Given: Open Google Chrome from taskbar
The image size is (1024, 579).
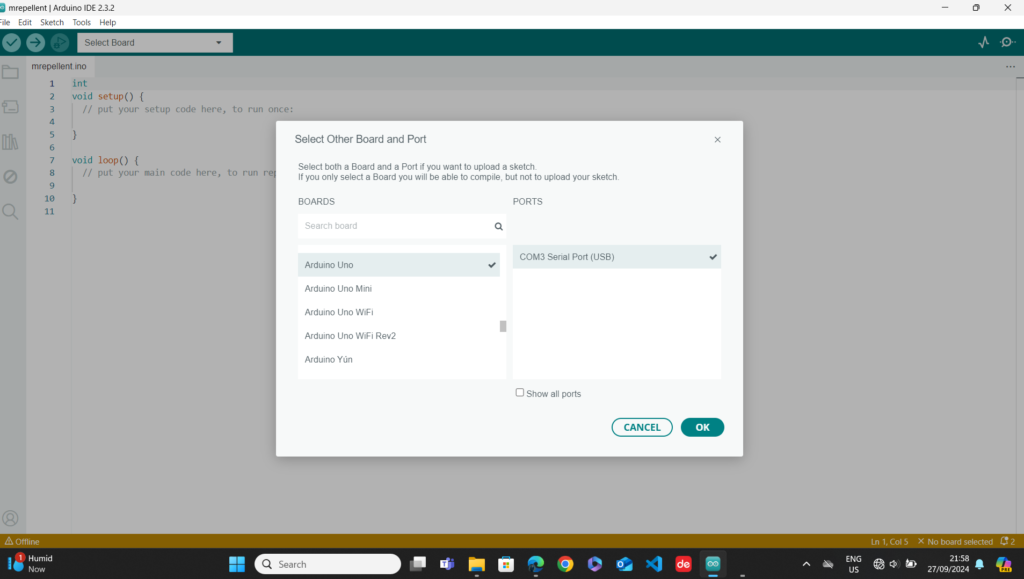Looking at the screenshot, I should (x=566, y=564).
